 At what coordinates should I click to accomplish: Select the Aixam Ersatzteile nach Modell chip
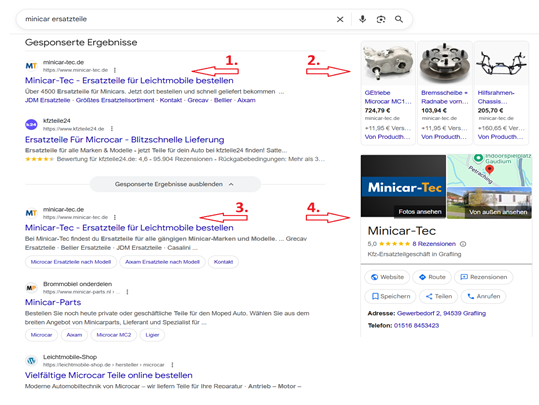pyautogui.click(x=162, y=262)
